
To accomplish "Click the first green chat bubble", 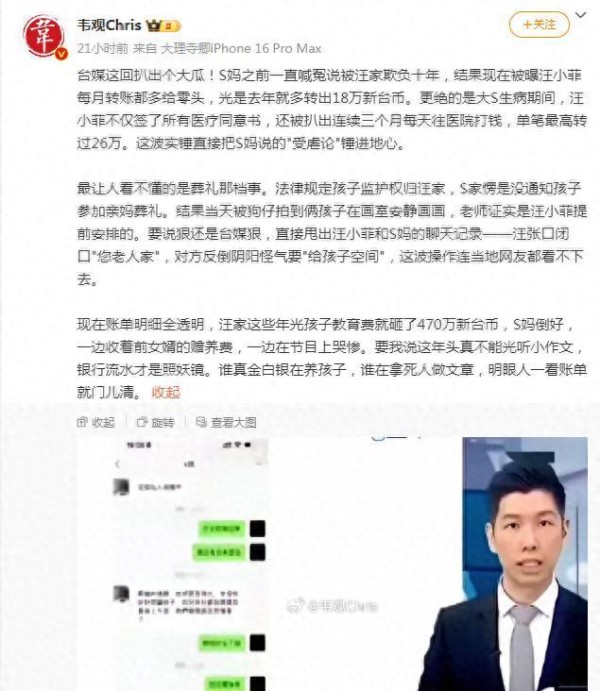I will tap(222, 528).
